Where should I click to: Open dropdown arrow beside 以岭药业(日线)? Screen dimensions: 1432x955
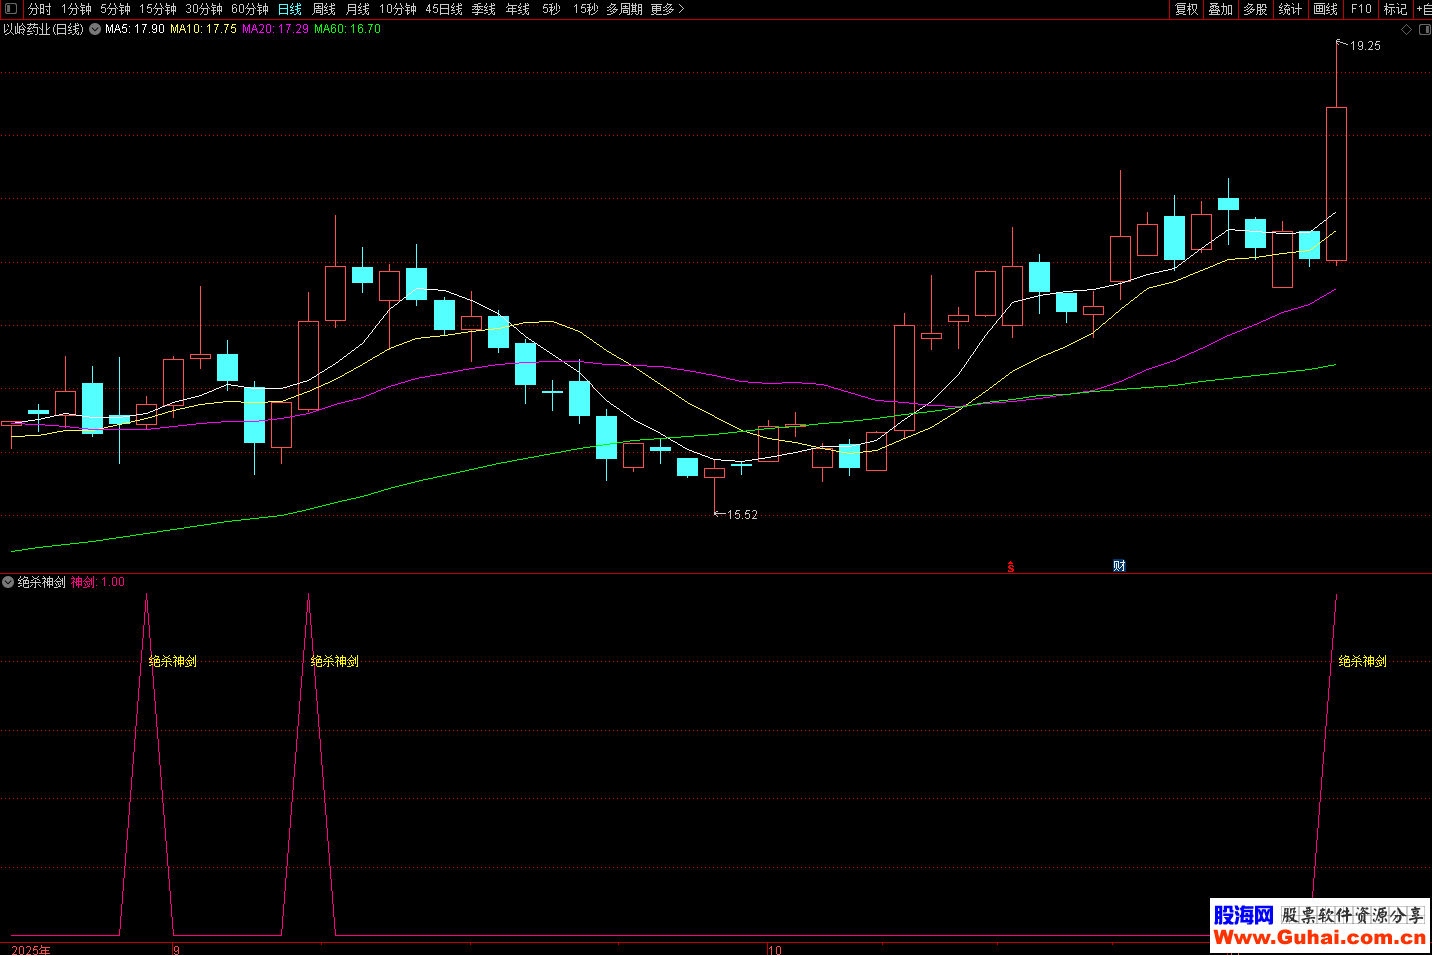[95, 29]
